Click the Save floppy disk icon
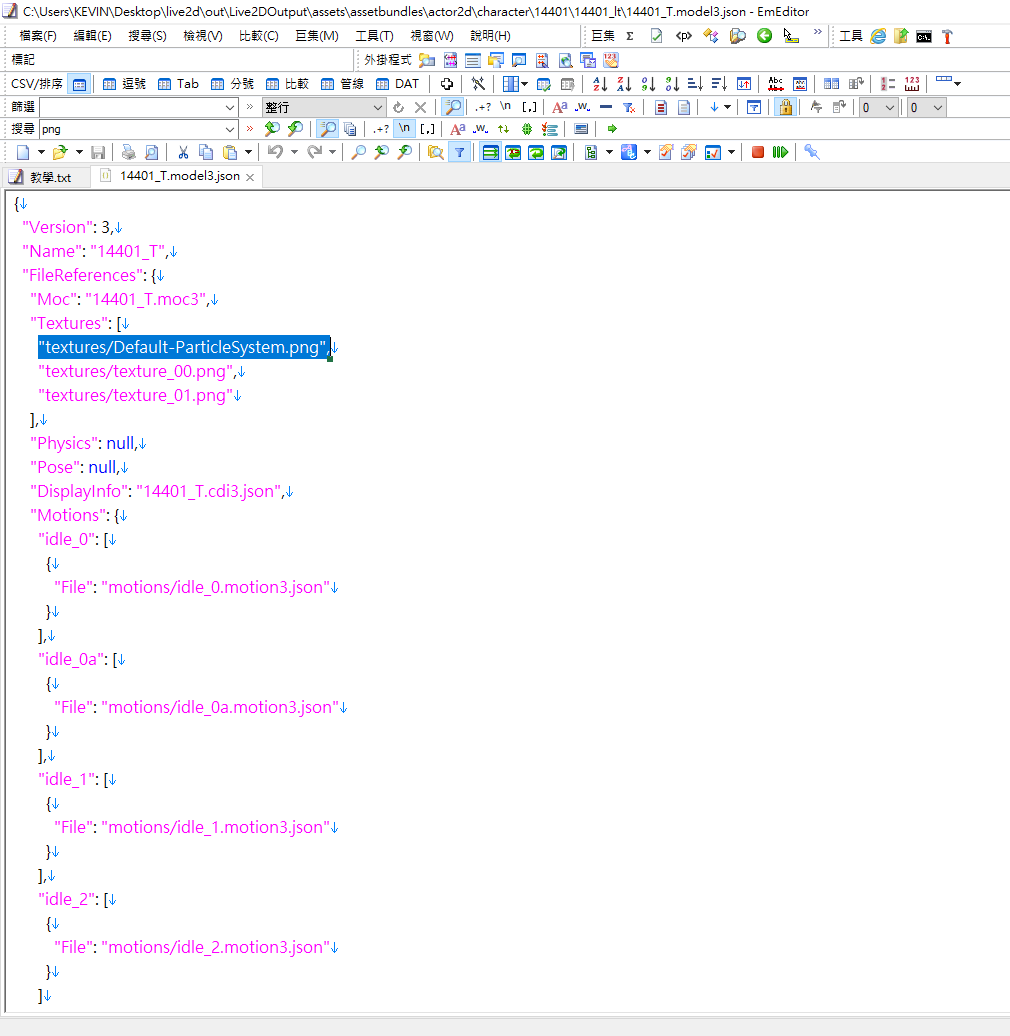Image resolution: width=1010 pixels, height=1036 pixels. tap(98, 152)
